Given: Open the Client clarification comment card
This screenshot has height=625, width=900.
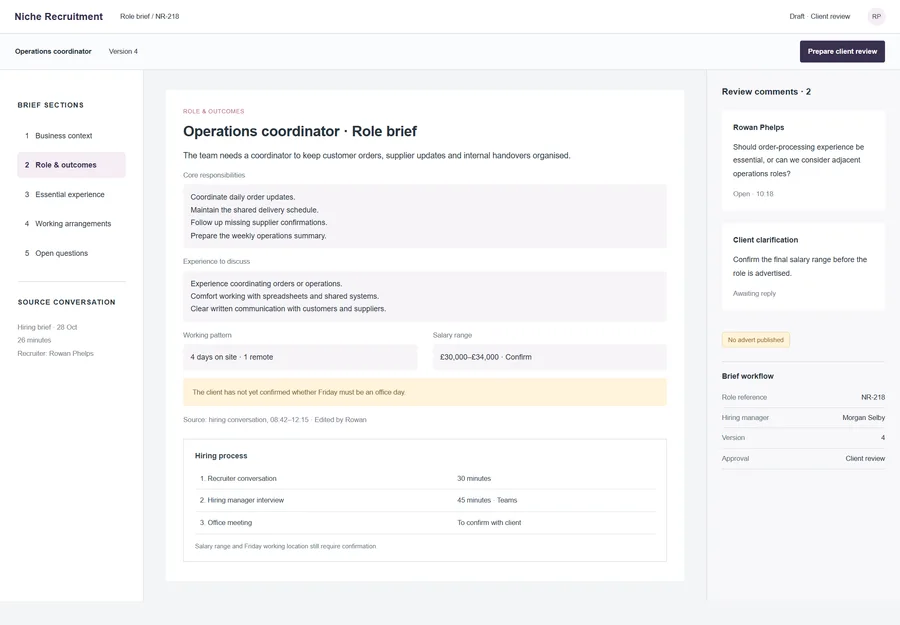Looking at the screenshot, I should (803, 267).
